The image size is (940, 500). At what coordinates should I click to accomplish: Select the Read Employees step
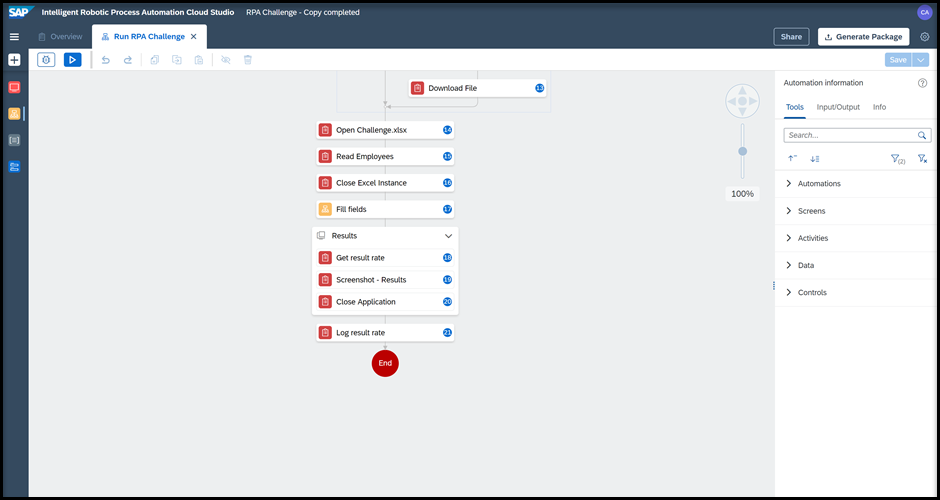point(385,156)
